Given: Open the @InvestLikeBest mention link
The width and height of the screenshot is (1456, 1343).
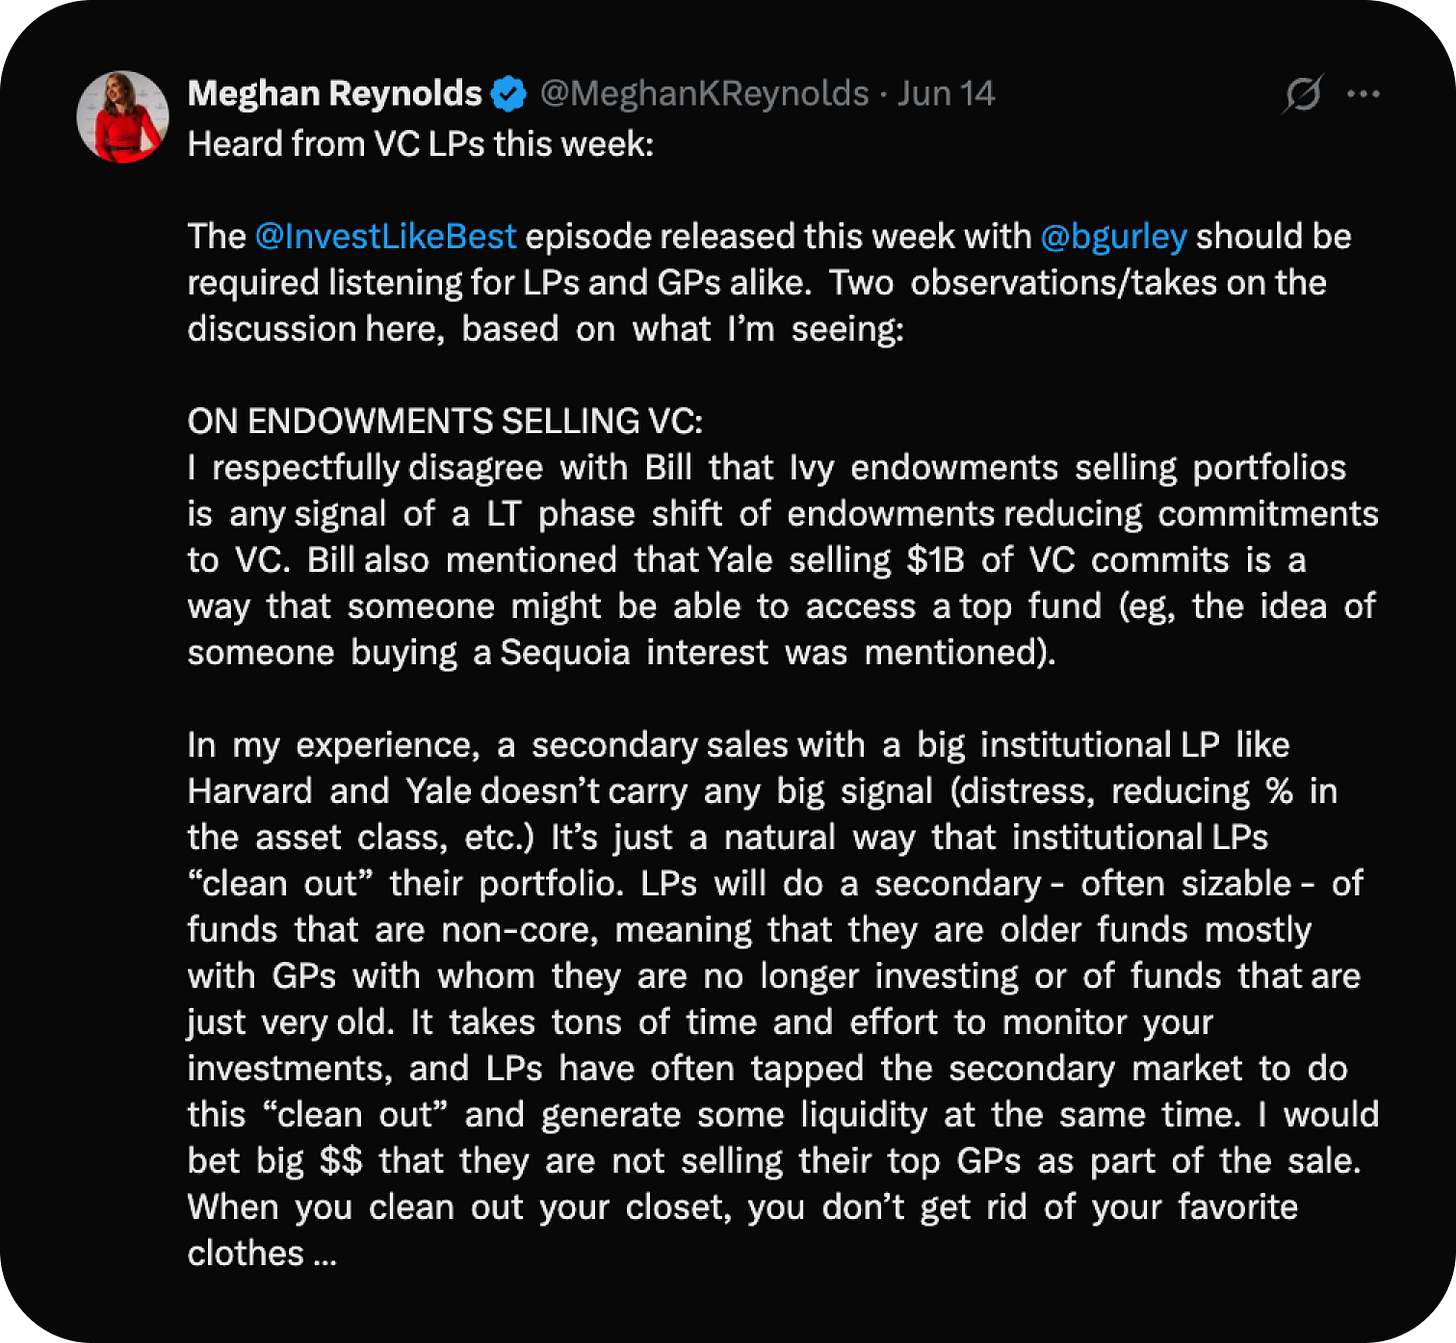Looking at the screenshot, I should (386, 237).
